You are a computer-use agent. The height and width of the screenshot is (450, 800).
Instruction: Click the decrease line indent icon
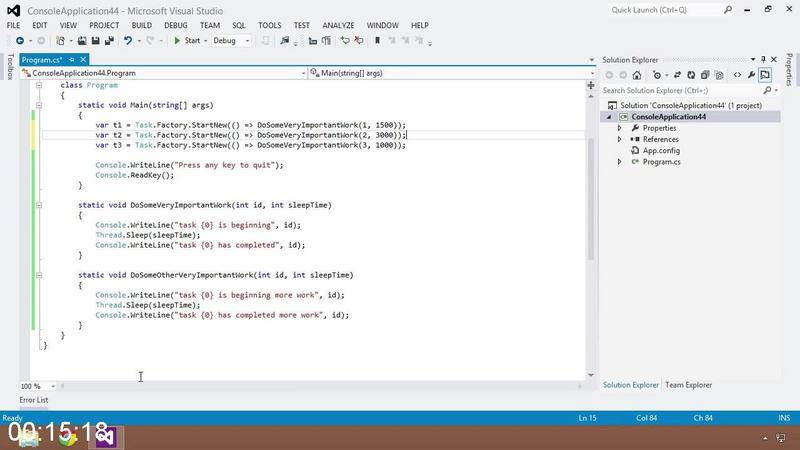[x=313, y=41]
